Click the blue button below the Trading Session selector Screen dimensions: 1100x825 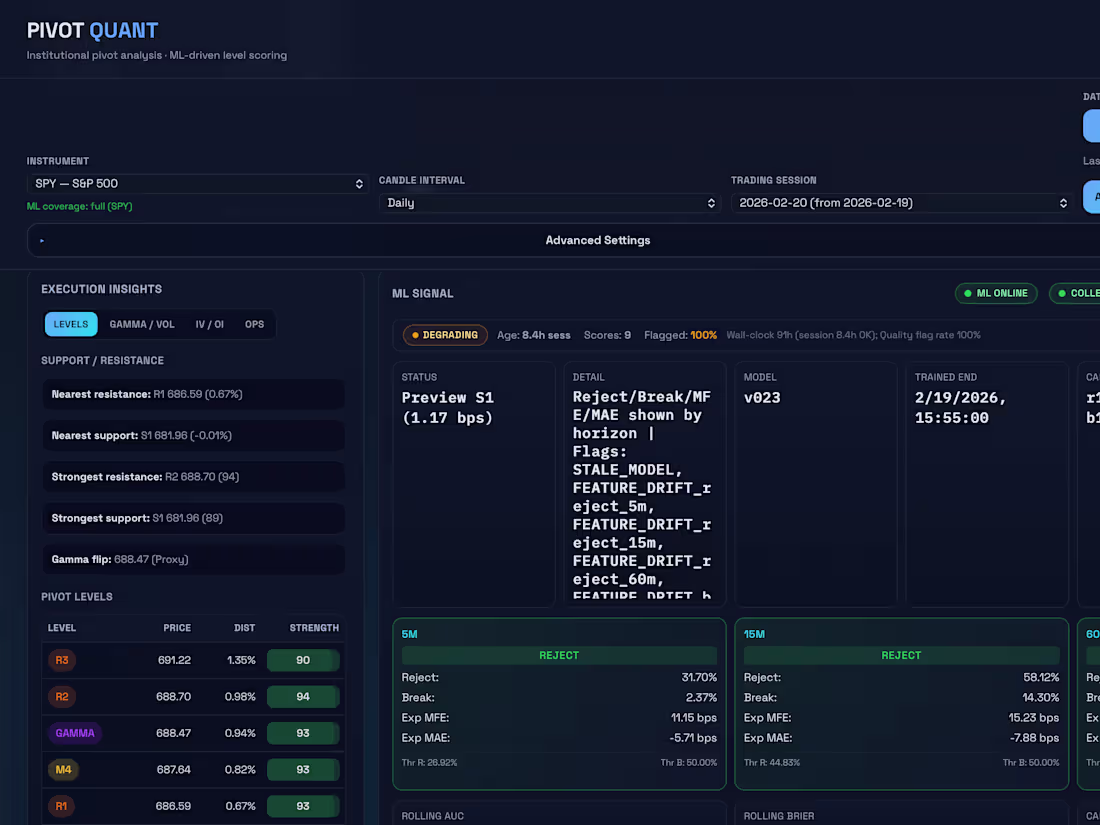[x=1092, y=197]
